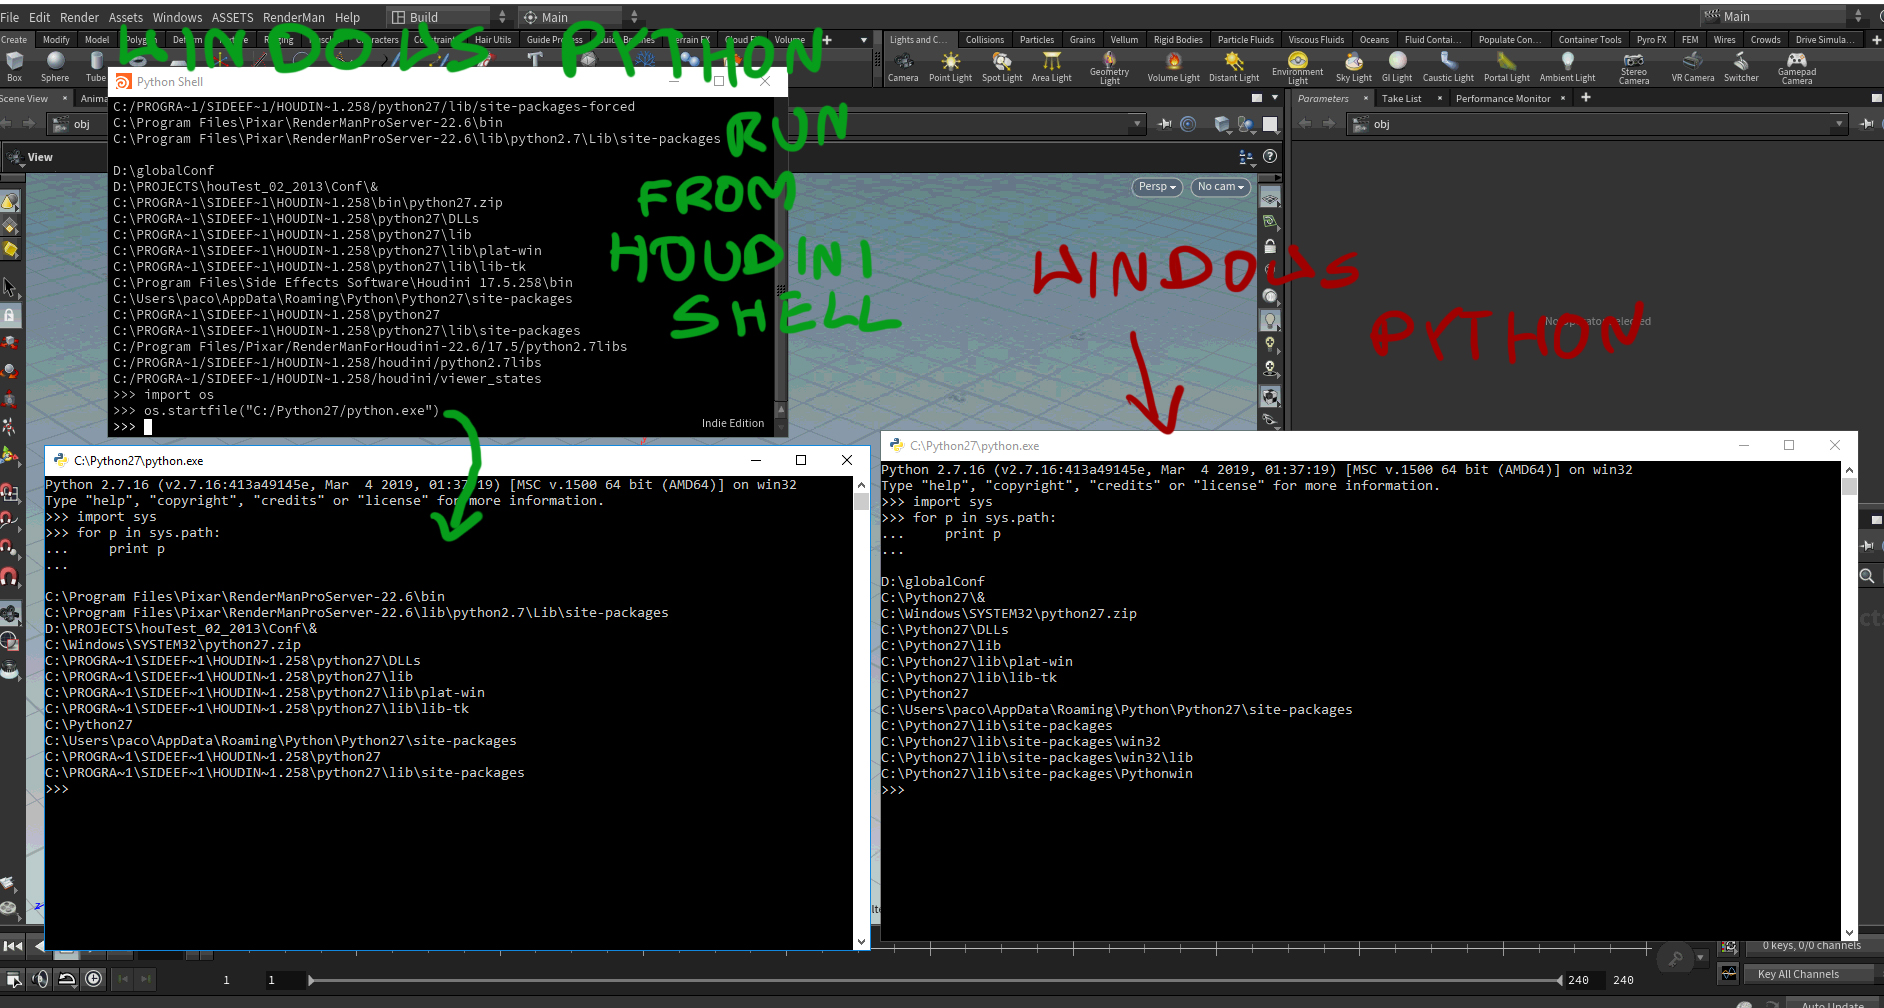The height and width of the screenshot is (1008, 1884).
Task: Open the Render menu
Action: tap(79, 17)
